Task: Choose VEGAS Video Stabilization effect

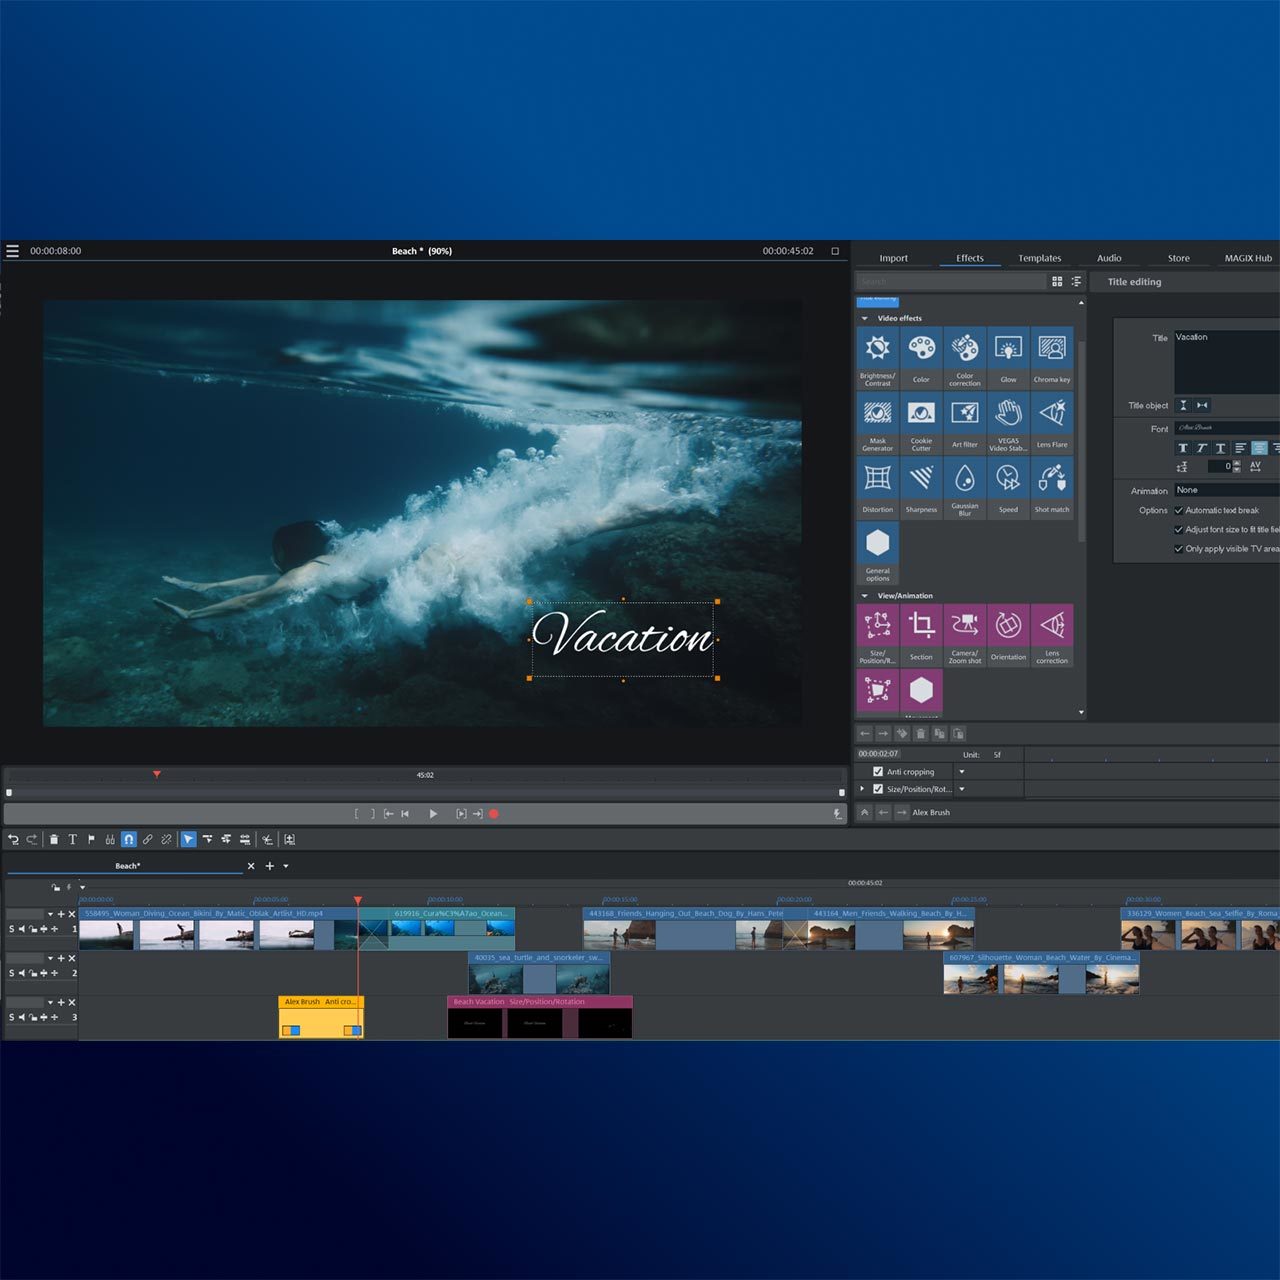Action: pos(1008,422)
